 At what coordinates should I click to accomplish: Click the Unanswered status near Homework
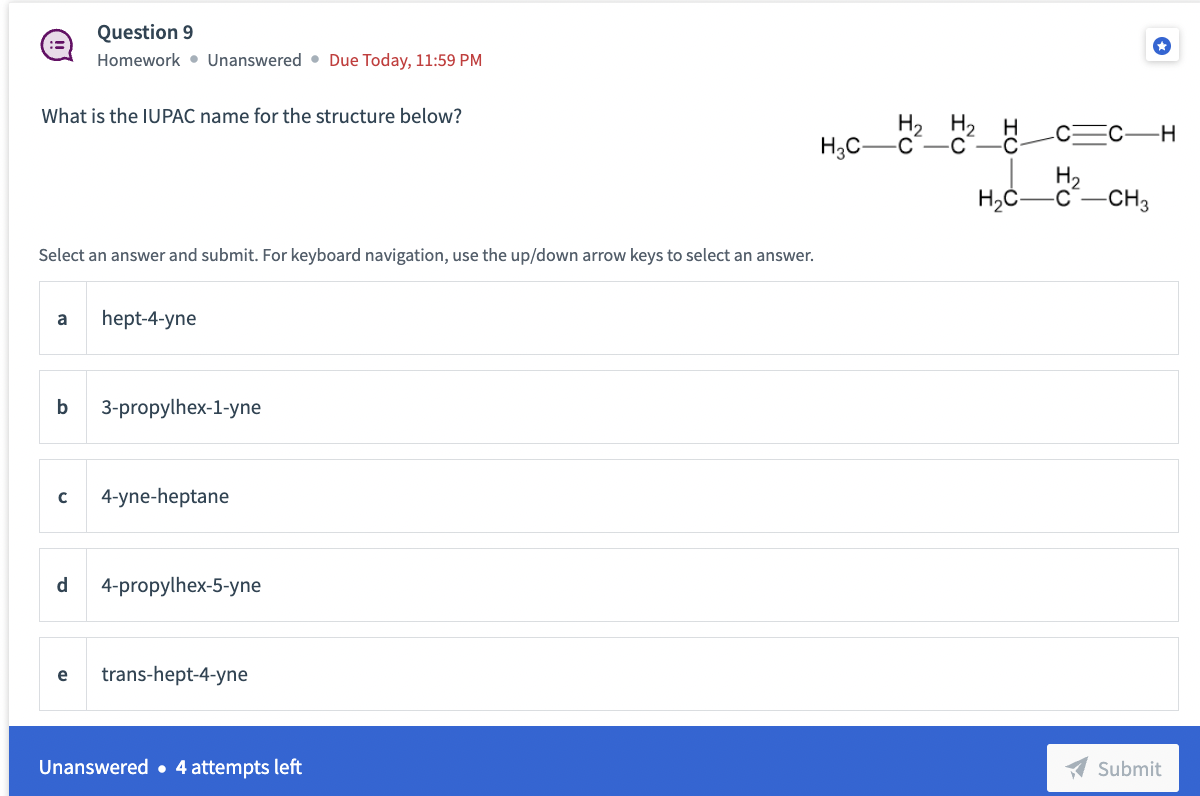click(x=254, y=60)
